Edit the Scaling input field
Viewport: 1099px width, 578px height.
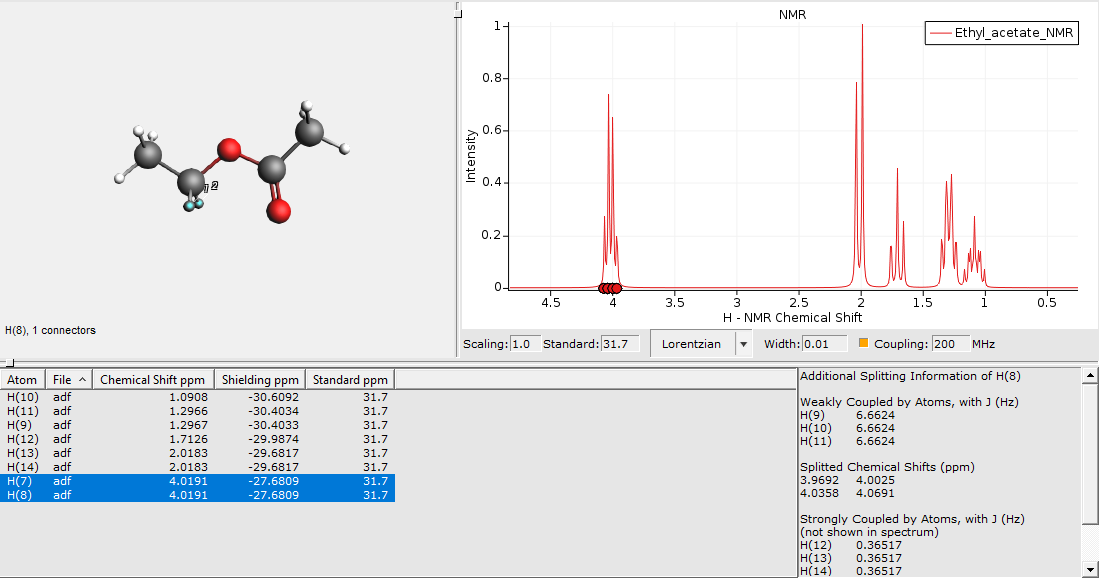click(525, 344)
